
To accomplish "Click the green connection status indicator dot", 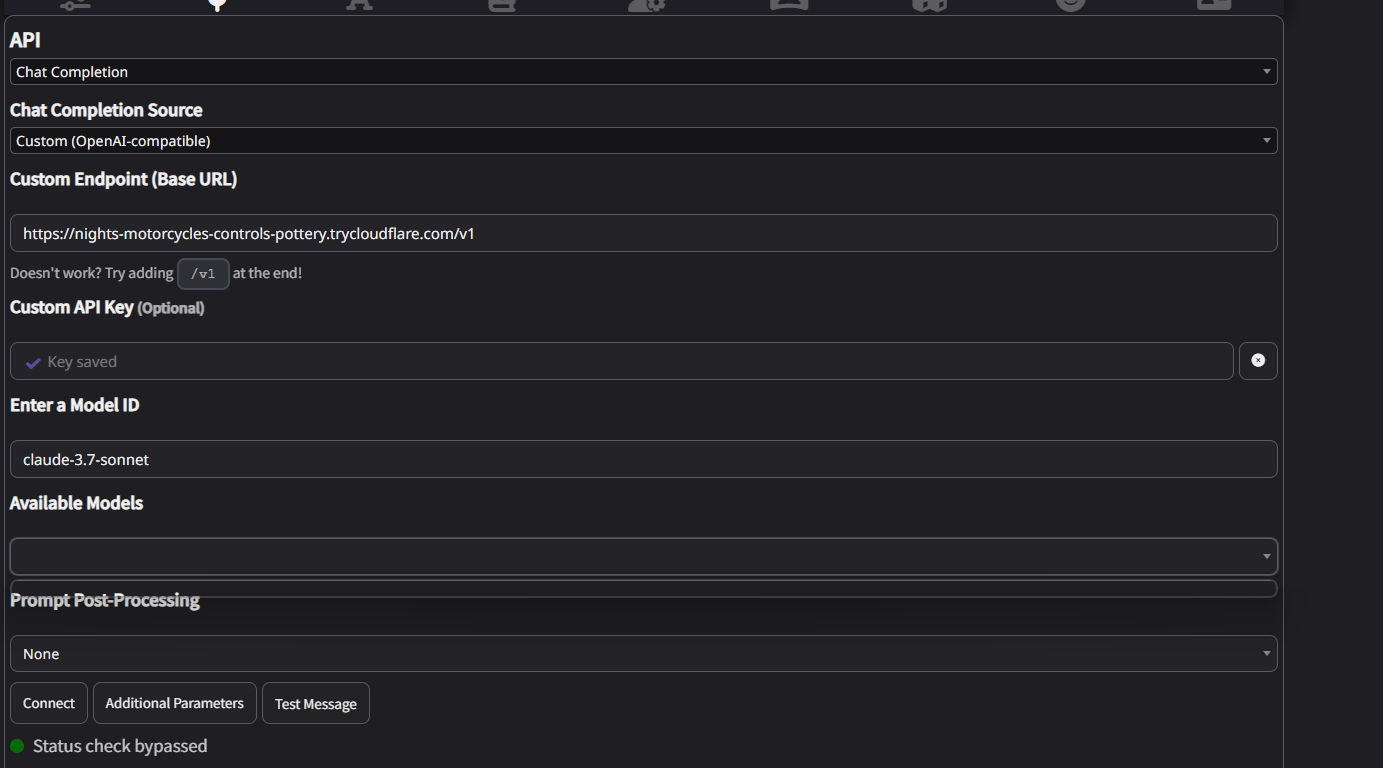I will point(17,746).
